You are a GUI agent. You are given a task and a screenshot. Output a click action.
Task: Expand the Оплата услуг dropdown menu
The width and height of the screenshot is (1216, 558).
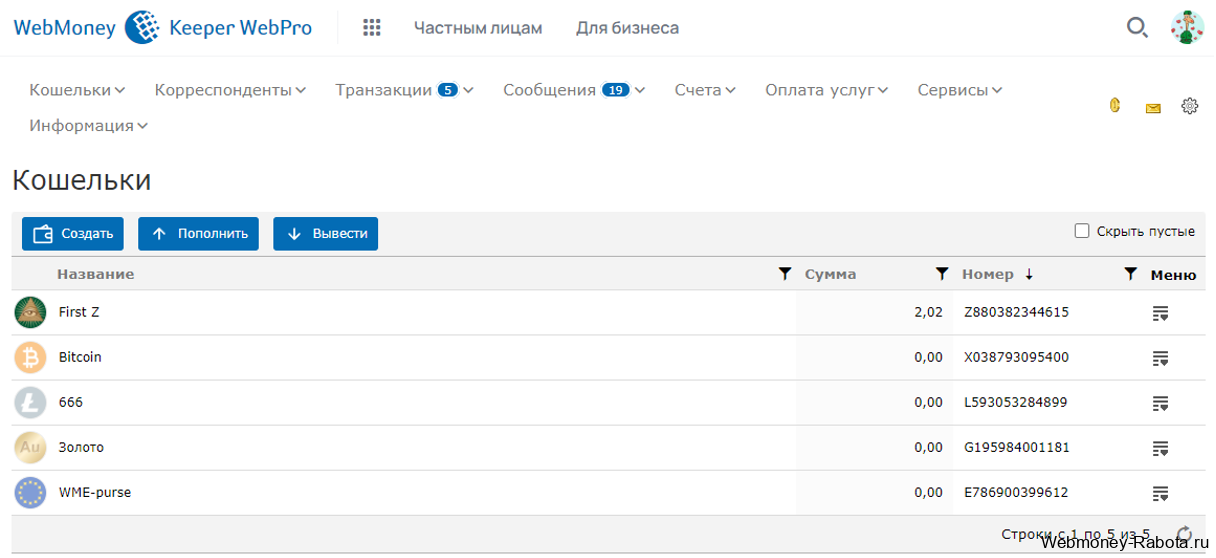(827, 90)
